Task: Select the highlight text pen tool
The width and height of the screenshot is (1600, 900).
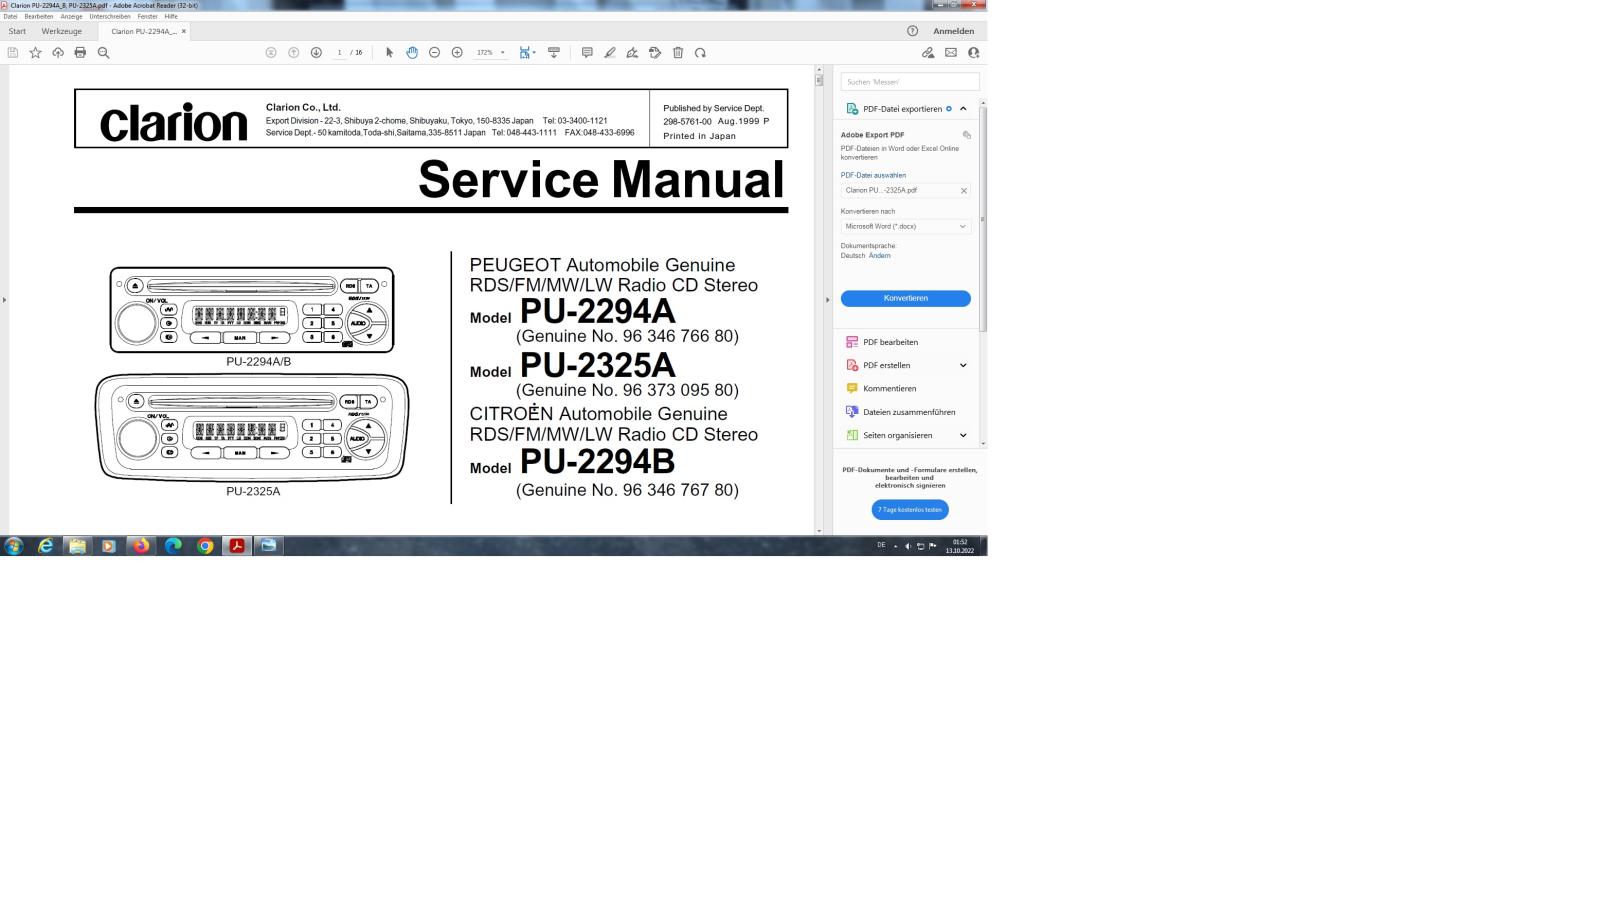Action: point(610,53)
